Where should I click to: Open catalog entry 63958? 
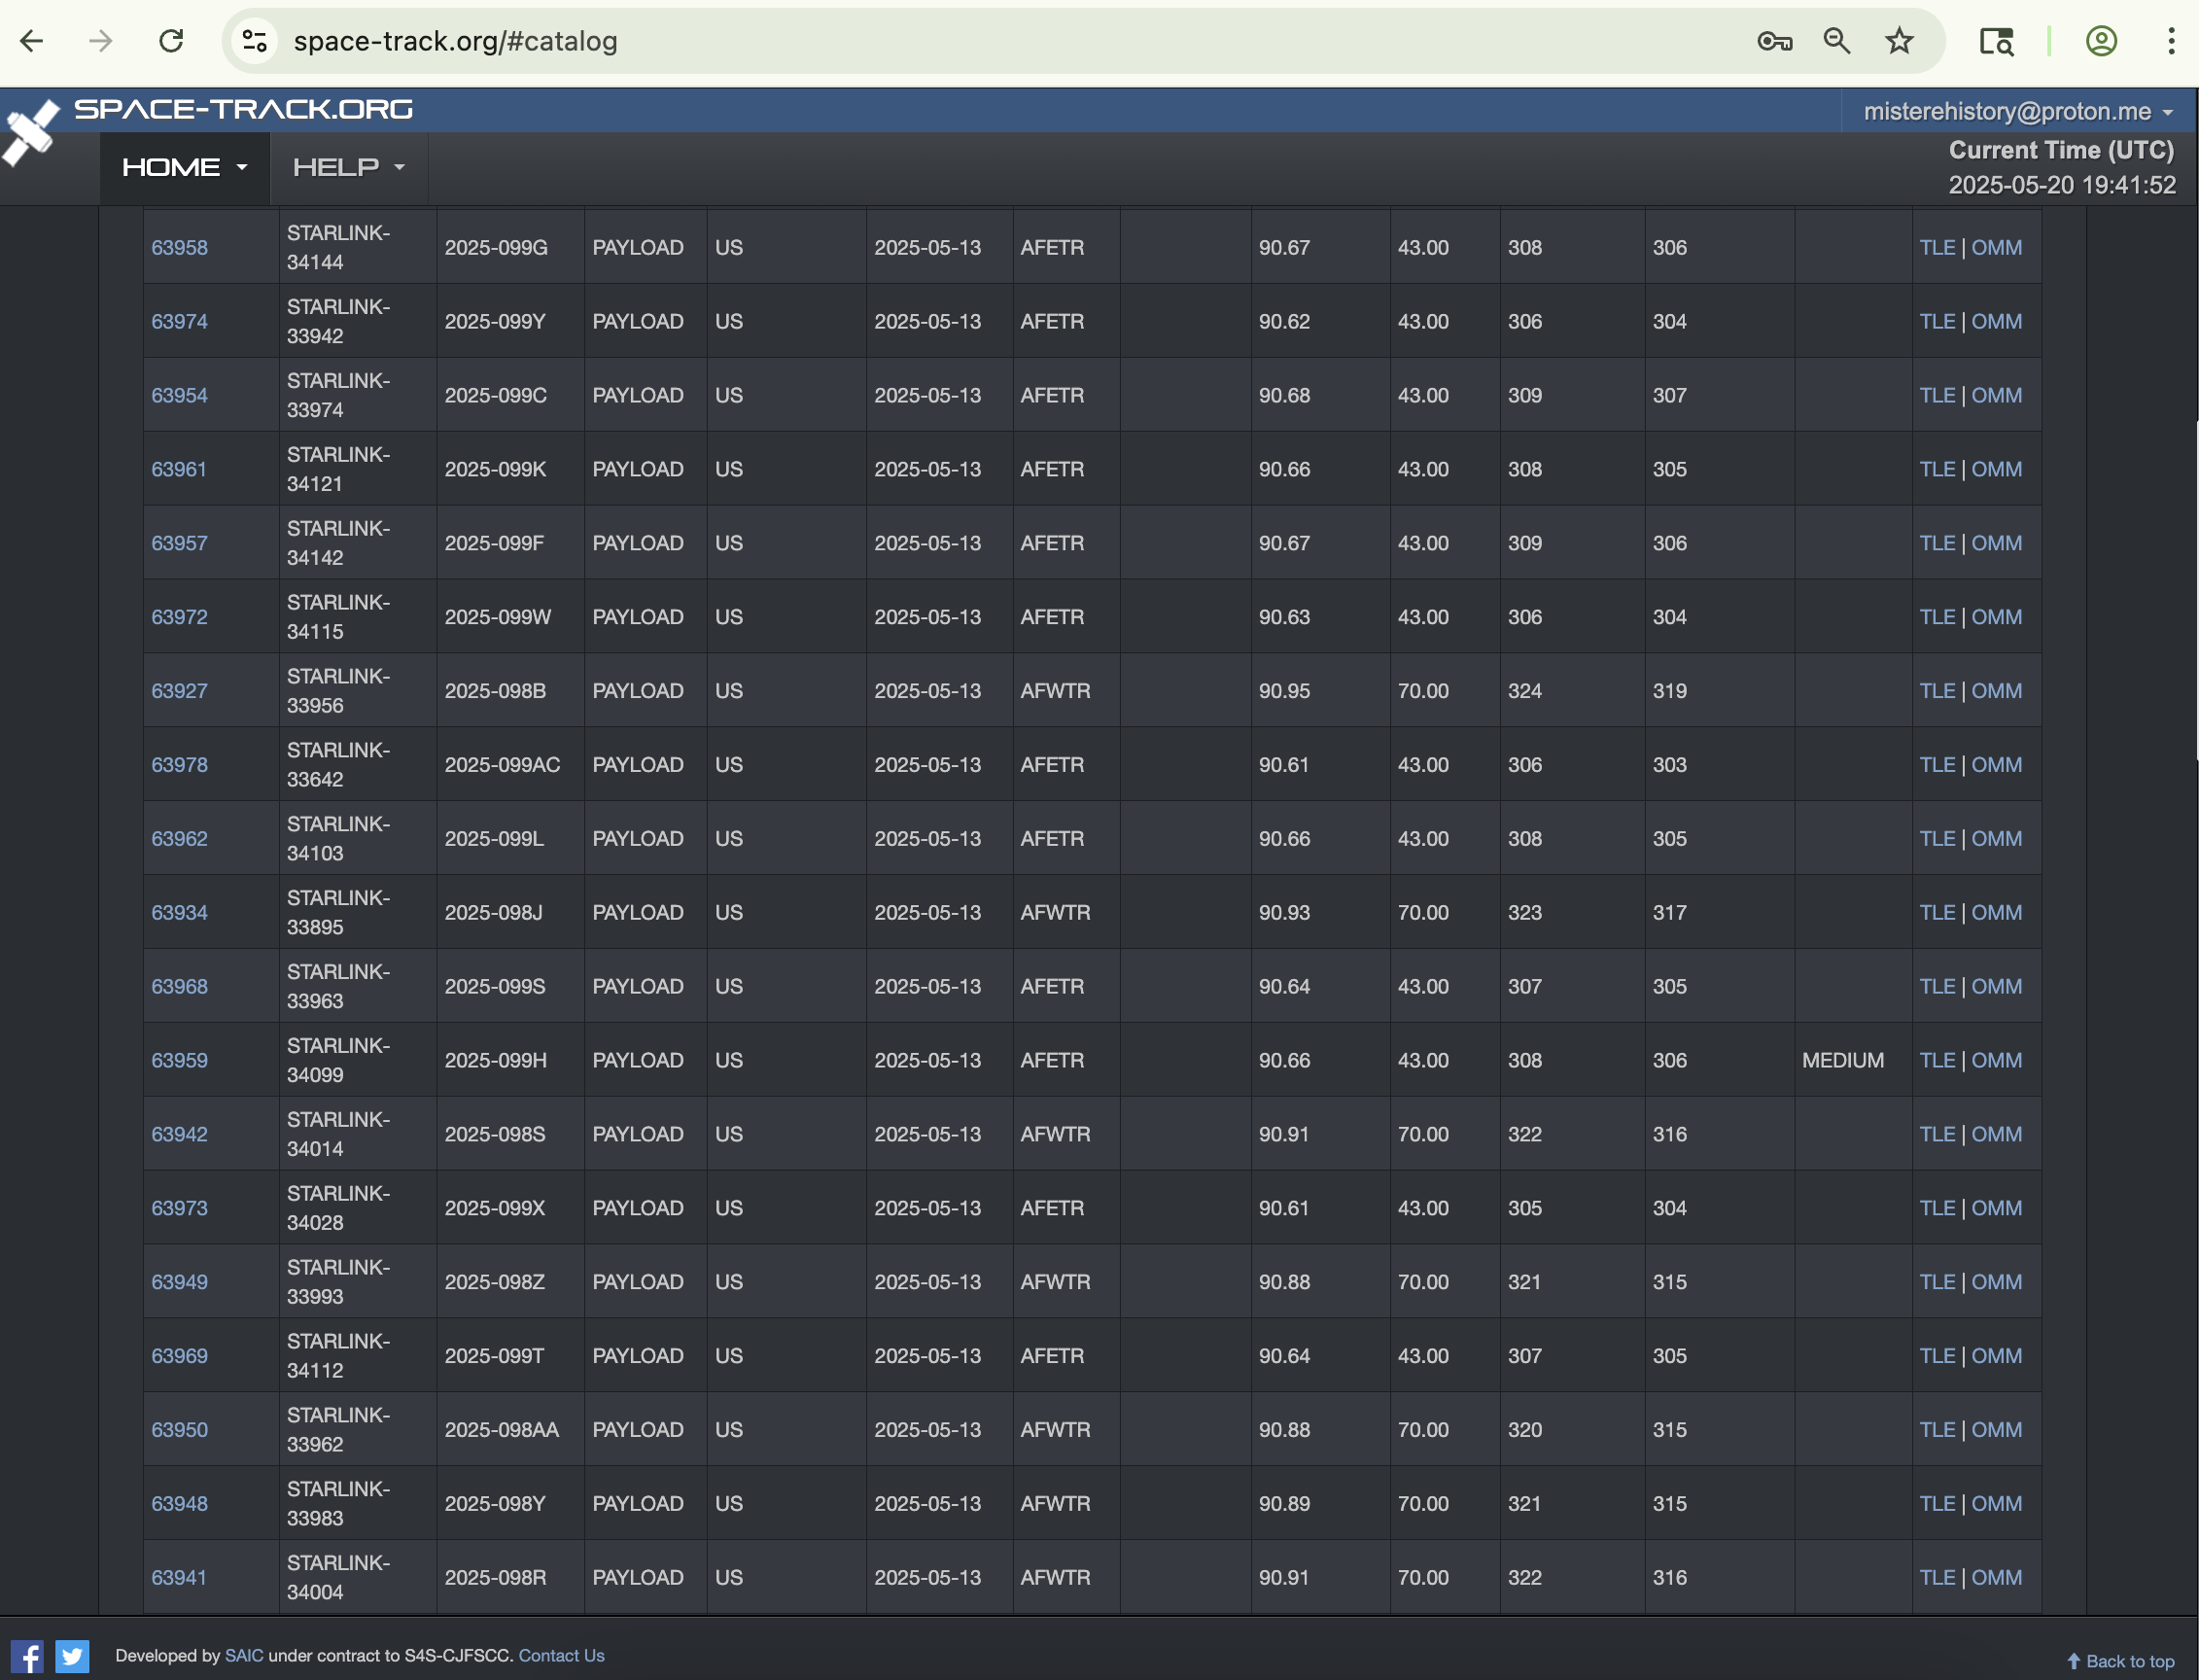click(x=179, y=248)
